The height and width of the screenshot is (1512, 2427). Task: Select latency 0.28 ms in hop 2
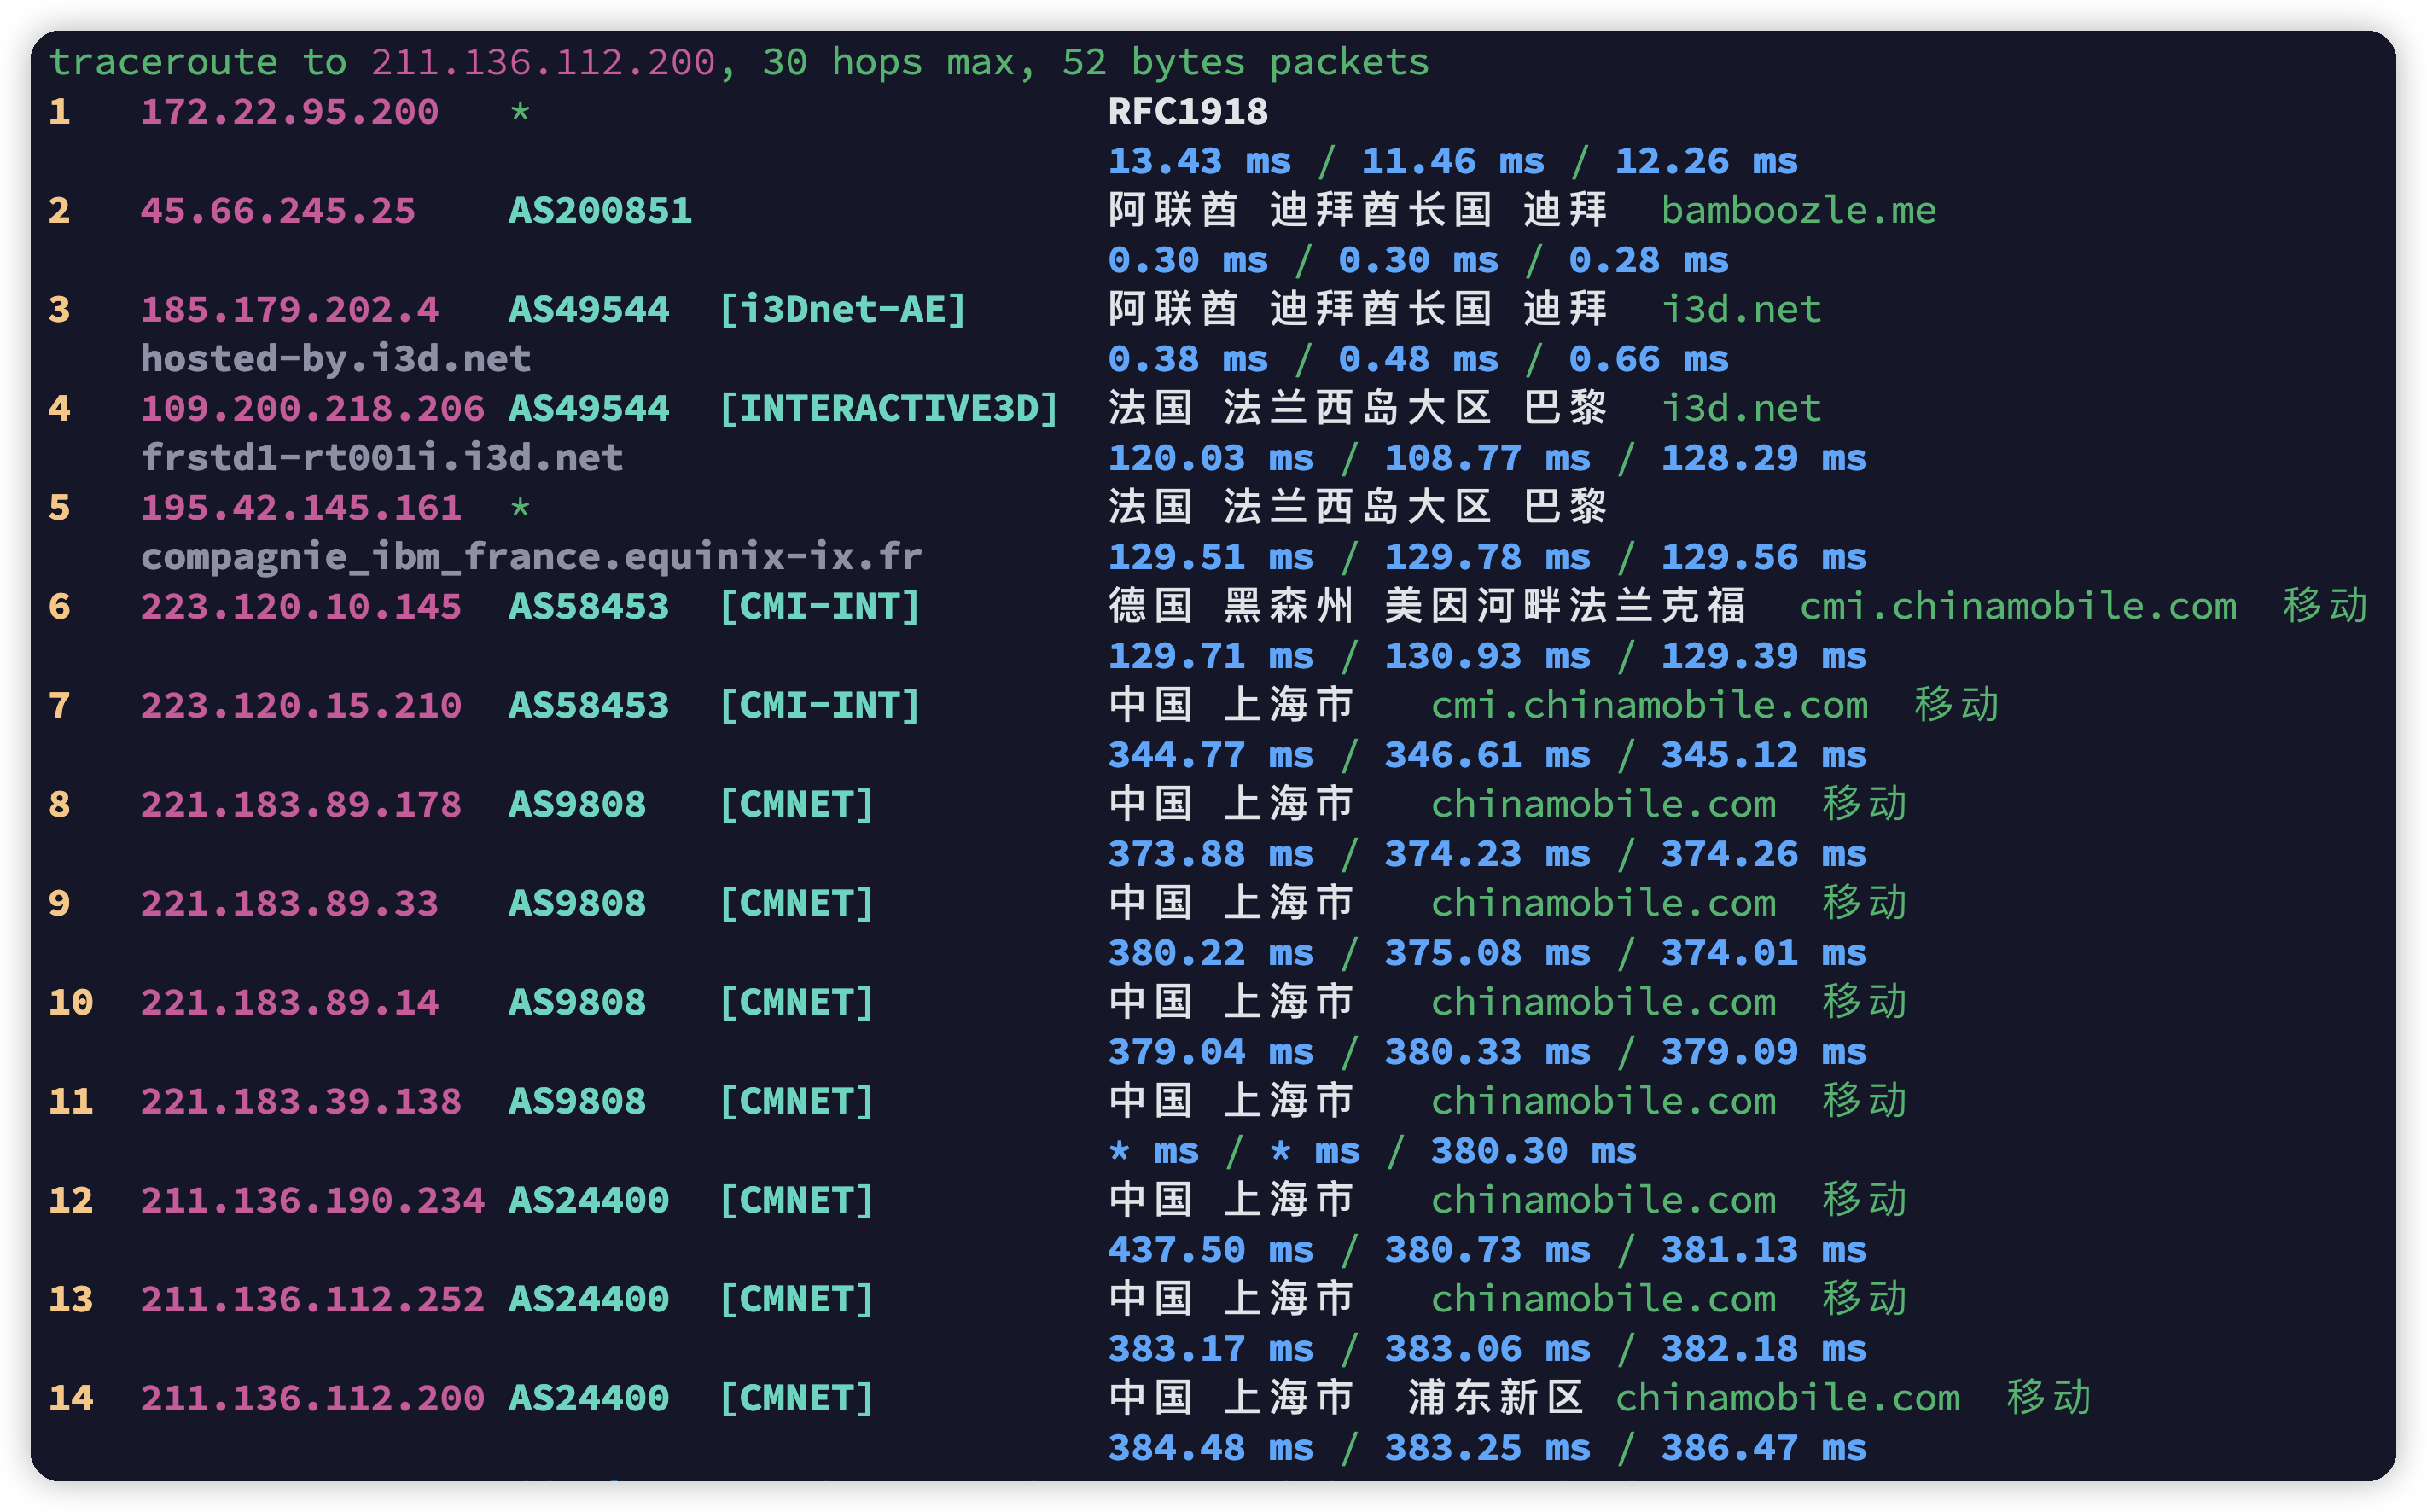coord(1648,260)
